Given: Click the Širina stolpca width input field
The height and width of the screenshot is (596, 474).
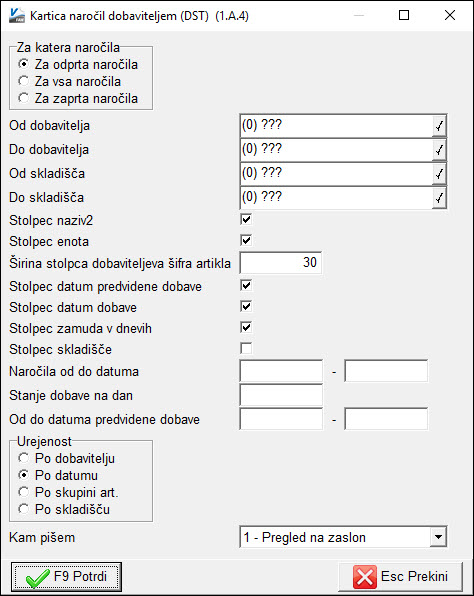Looking at the screenshot, I should tap(281, 263).
